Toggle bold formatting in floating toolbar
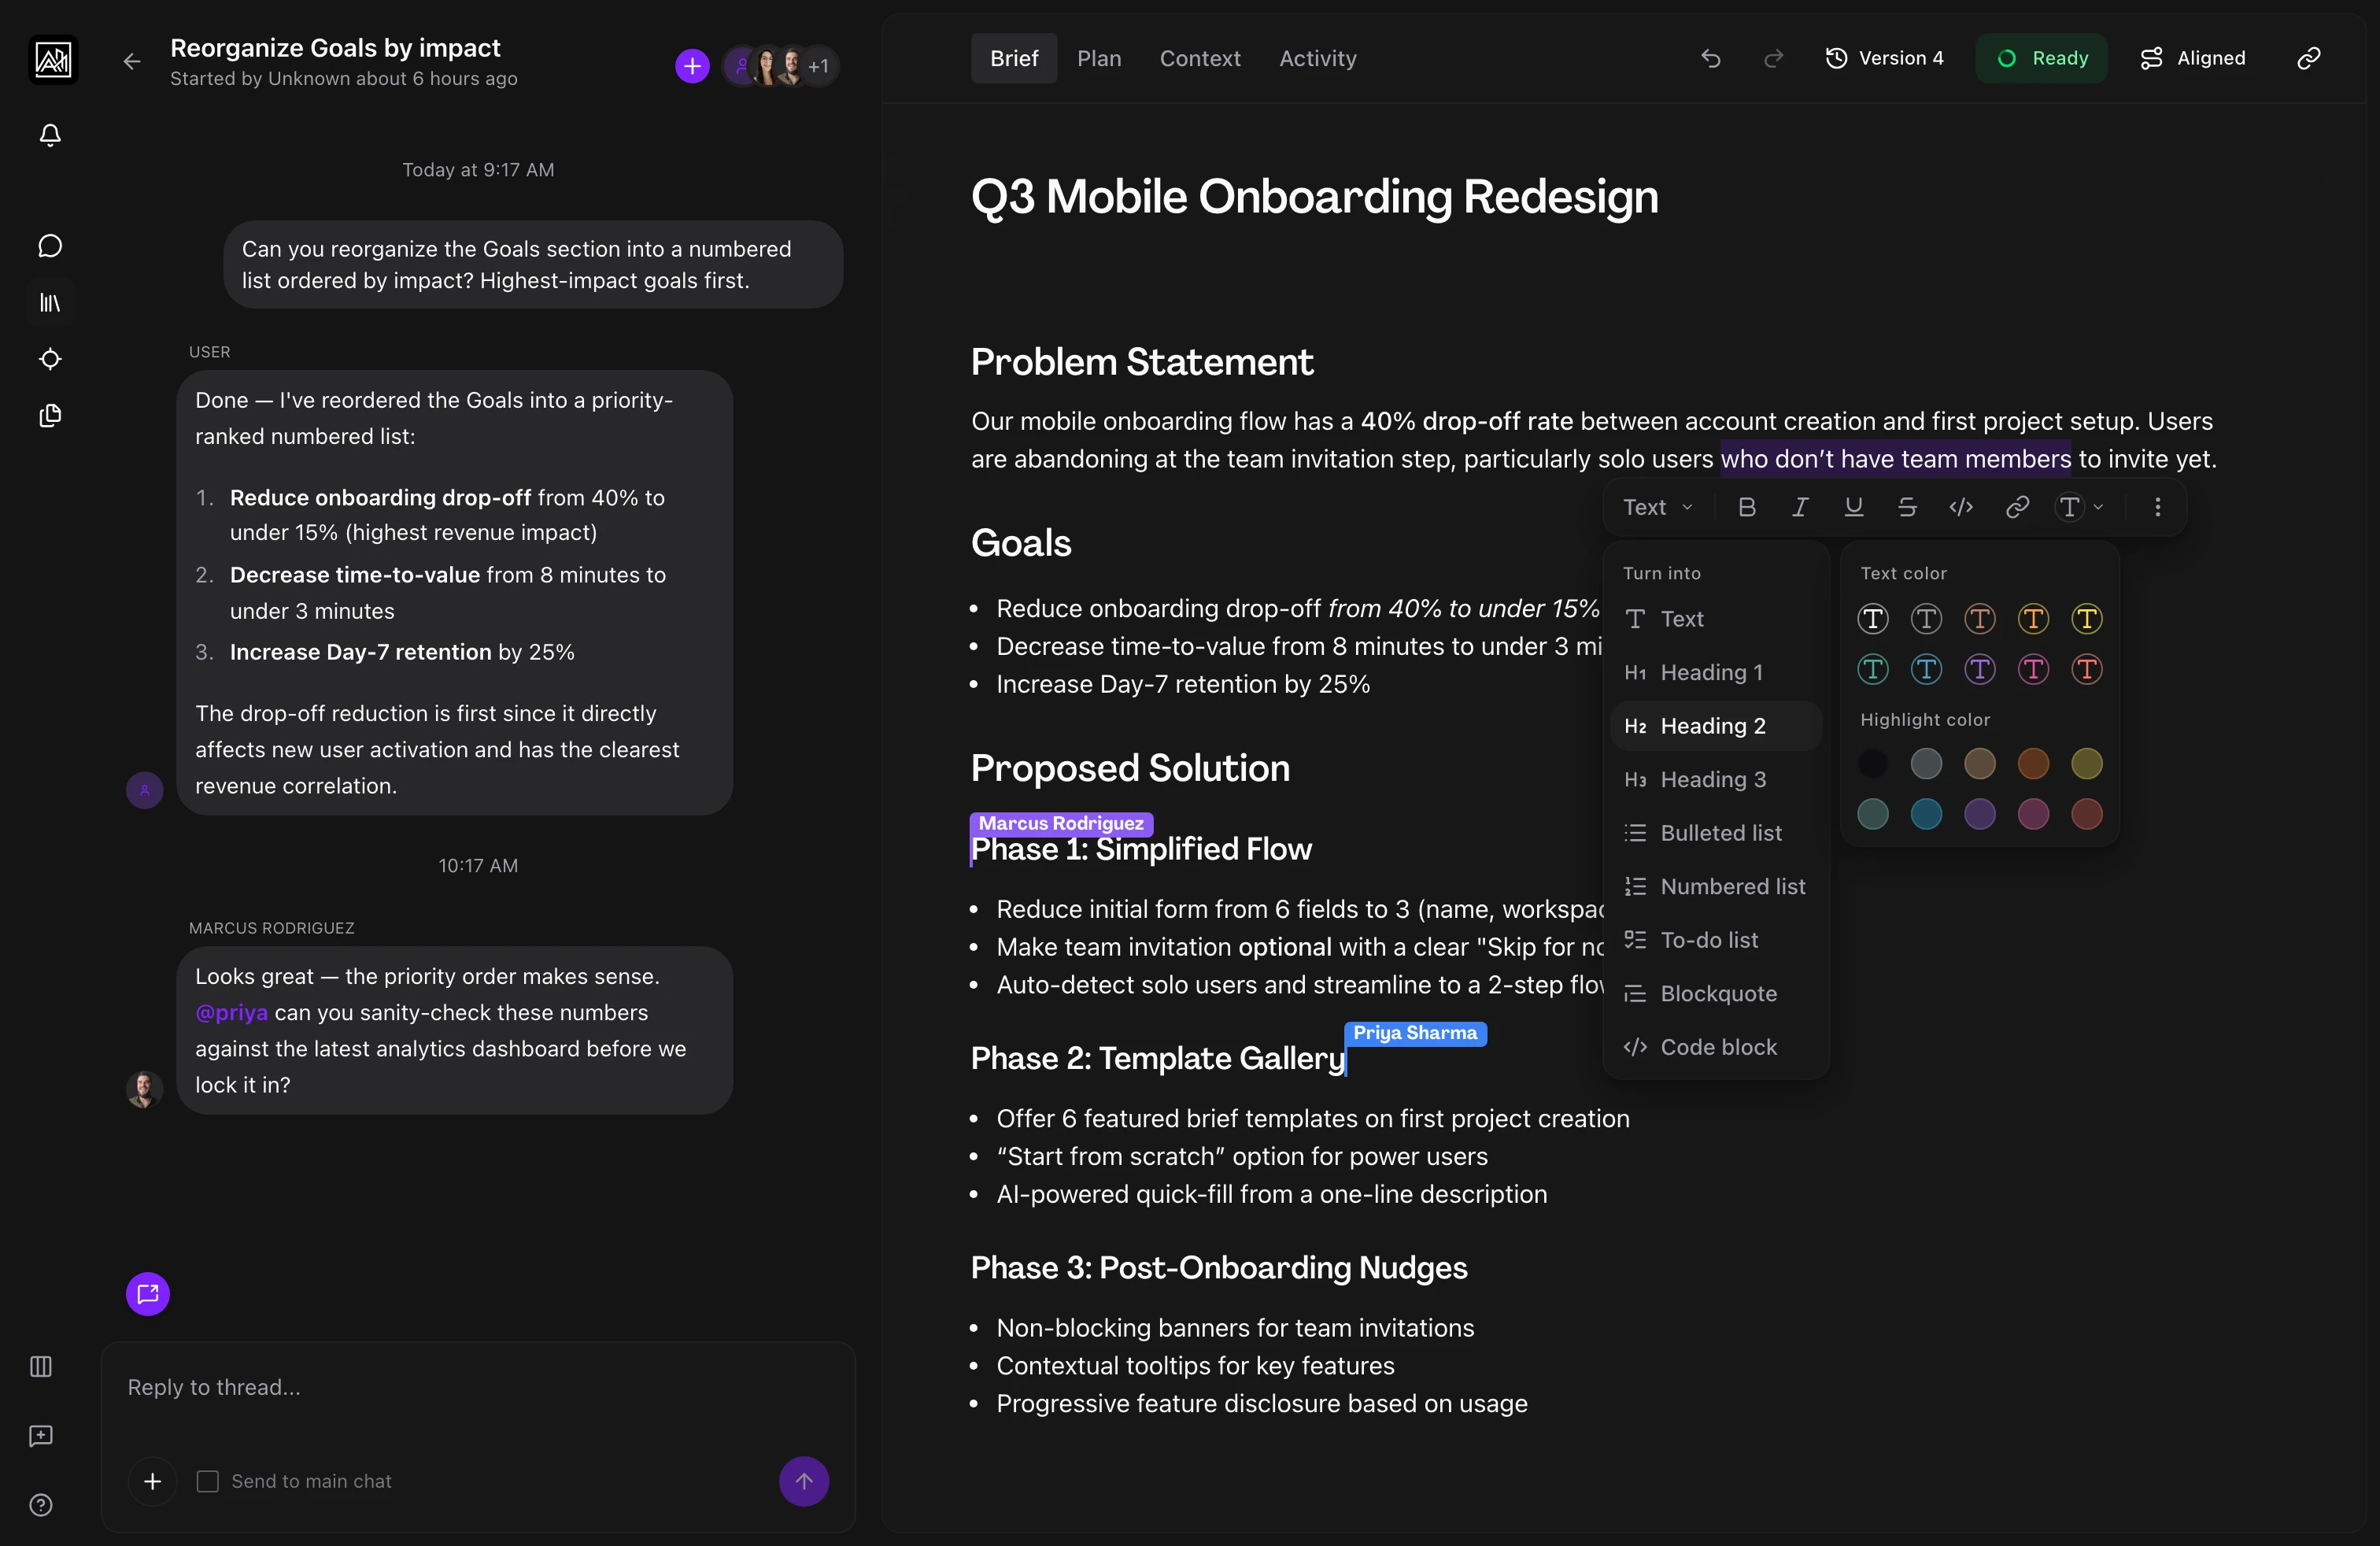Screen dimensions: 2380x1546 (x=1747, y=507)
